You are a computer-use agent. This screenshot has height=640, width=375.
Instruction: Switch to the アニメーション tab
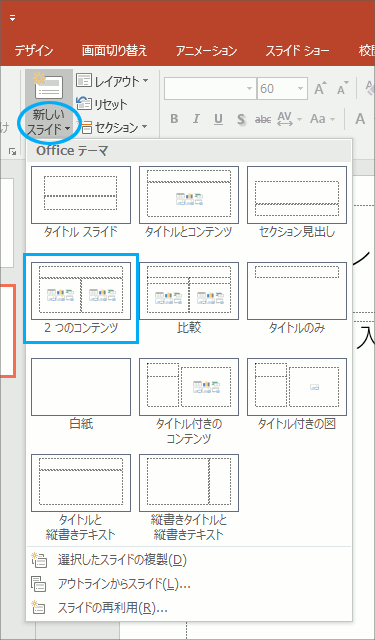click(206, 51)
